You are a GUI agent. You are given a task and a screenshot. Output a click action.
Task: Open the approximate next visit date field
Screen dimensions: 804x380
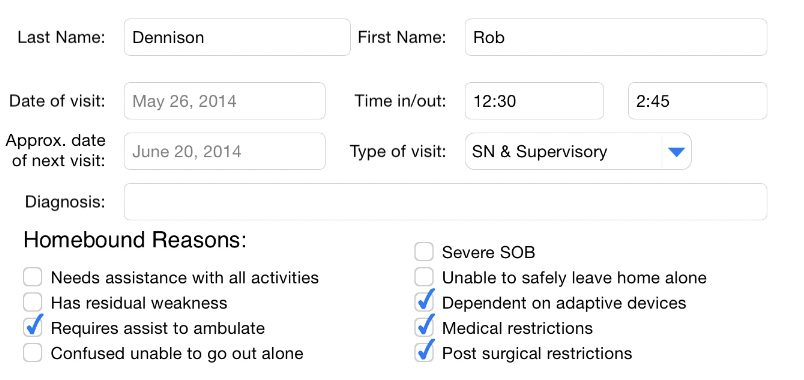(x=225, y=151)
